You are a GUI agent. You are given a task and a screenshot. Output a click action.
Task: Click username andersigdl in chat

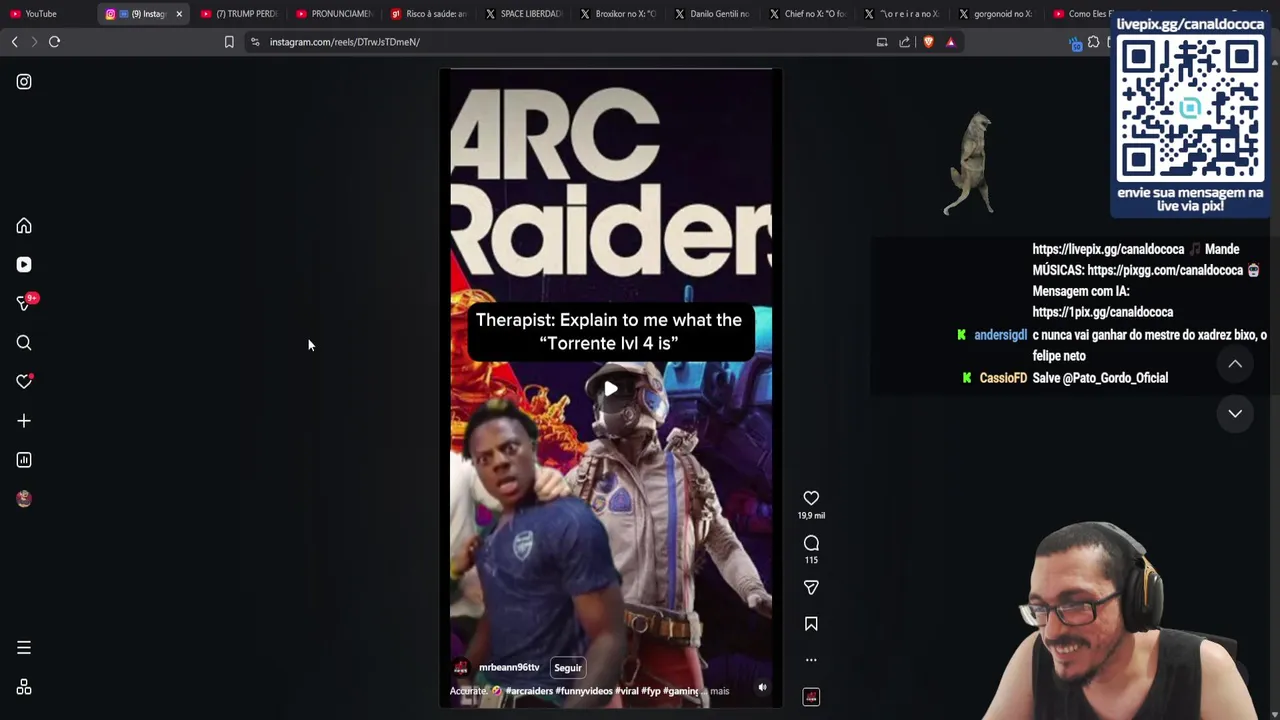coord(1000,335)
